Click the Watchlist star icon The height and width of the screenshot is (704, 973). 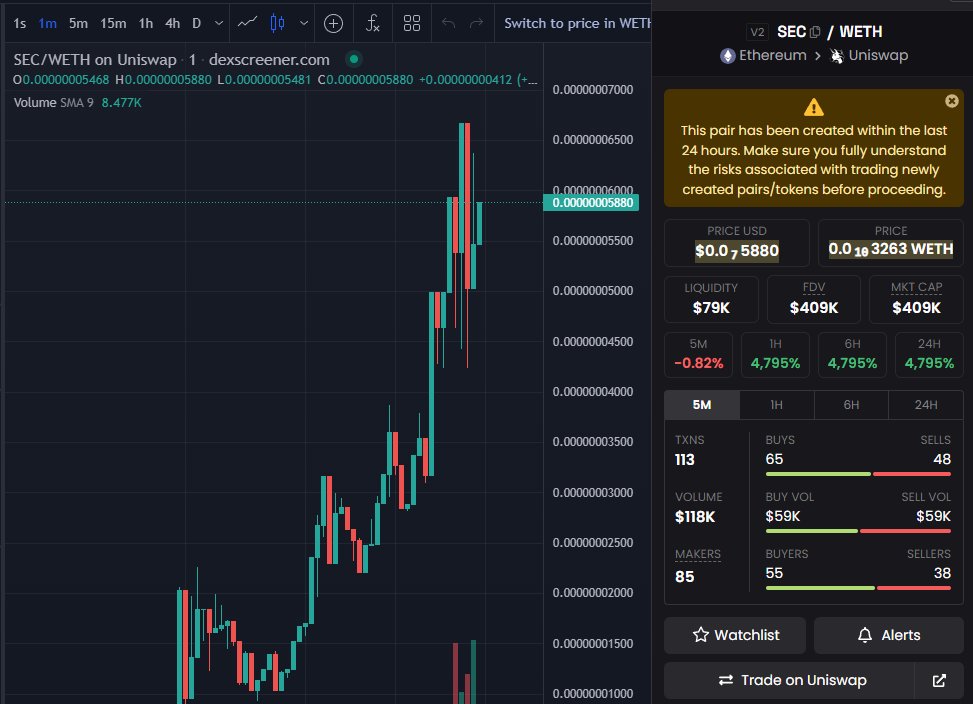click(701, 635)
